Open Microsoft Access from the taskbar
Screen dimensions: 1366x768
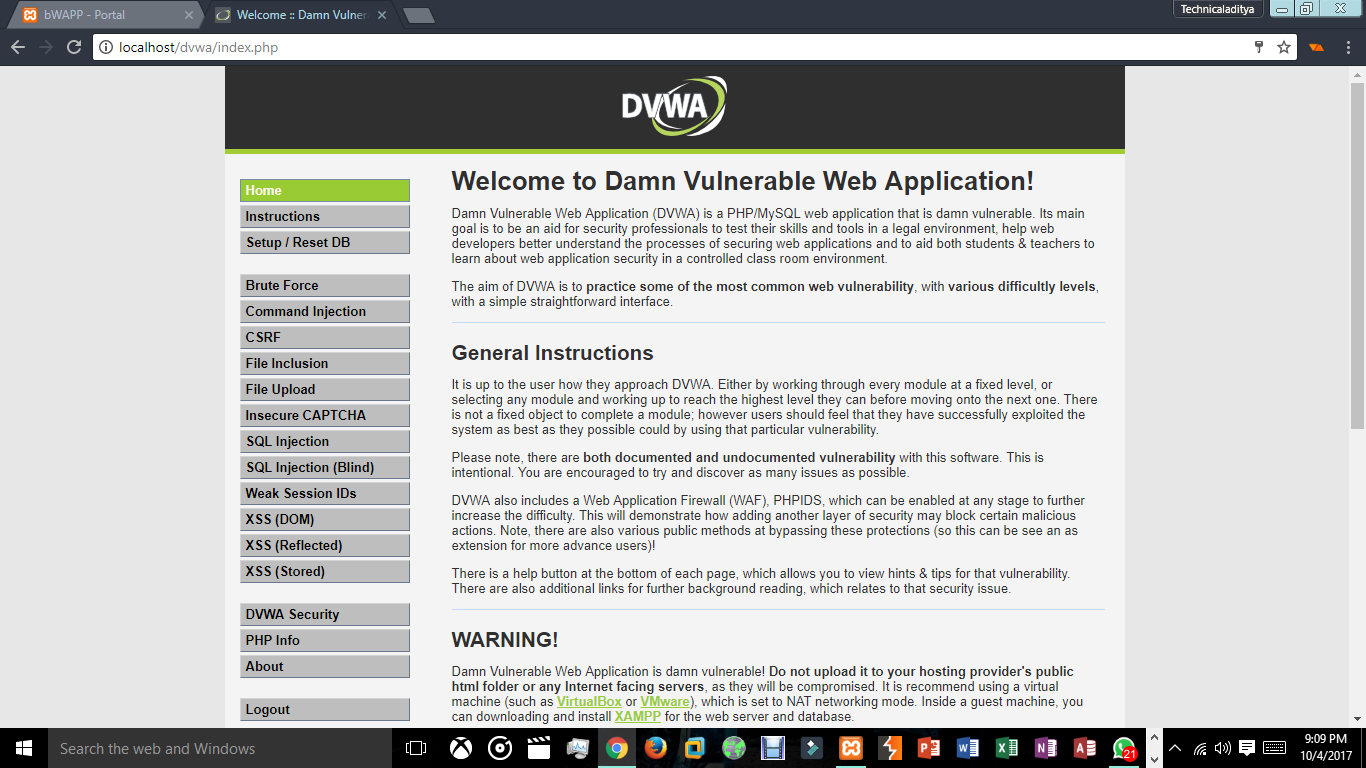point(1085,748)
